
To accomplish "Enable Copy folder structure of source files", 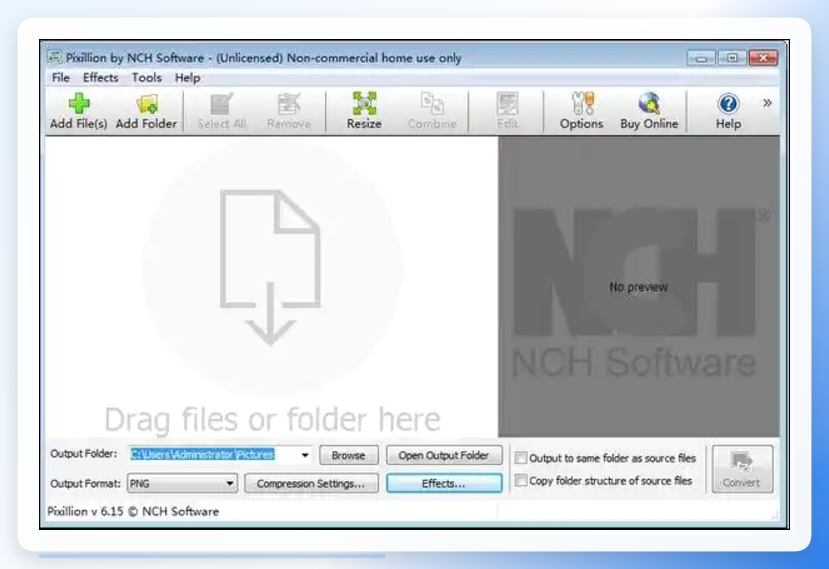I will 521,480.
